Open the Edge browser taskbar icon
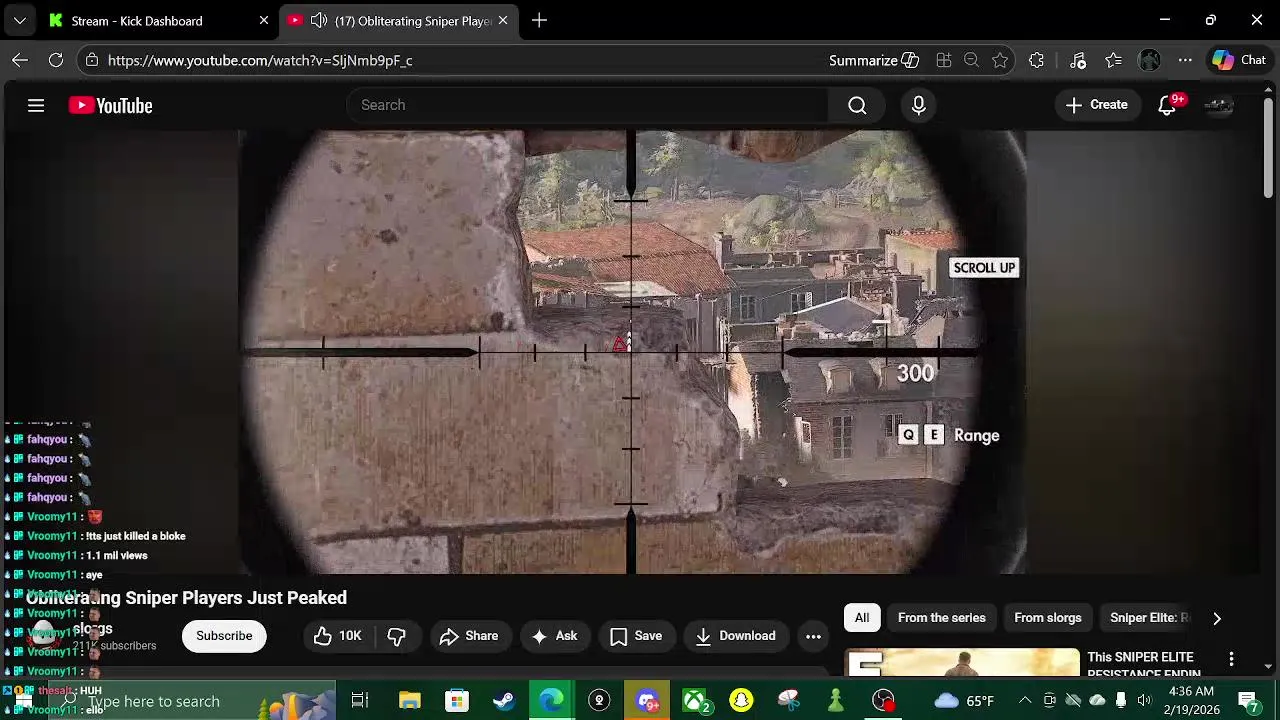Image resolution: width=1280 pixels, height=720 pixels. tap(551, 701)
